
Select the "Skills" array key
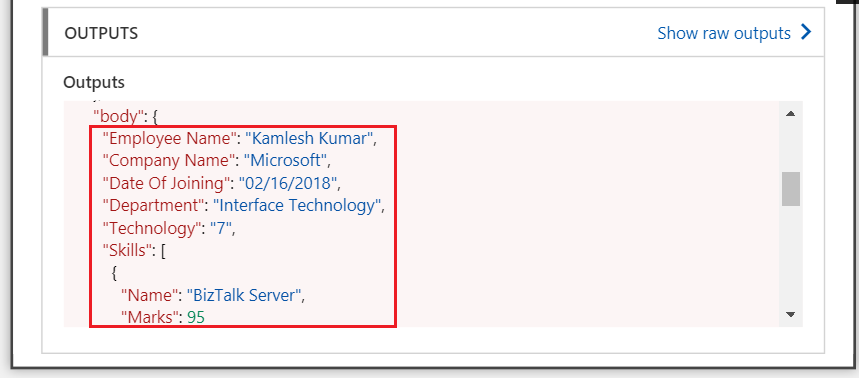point(127,251)
